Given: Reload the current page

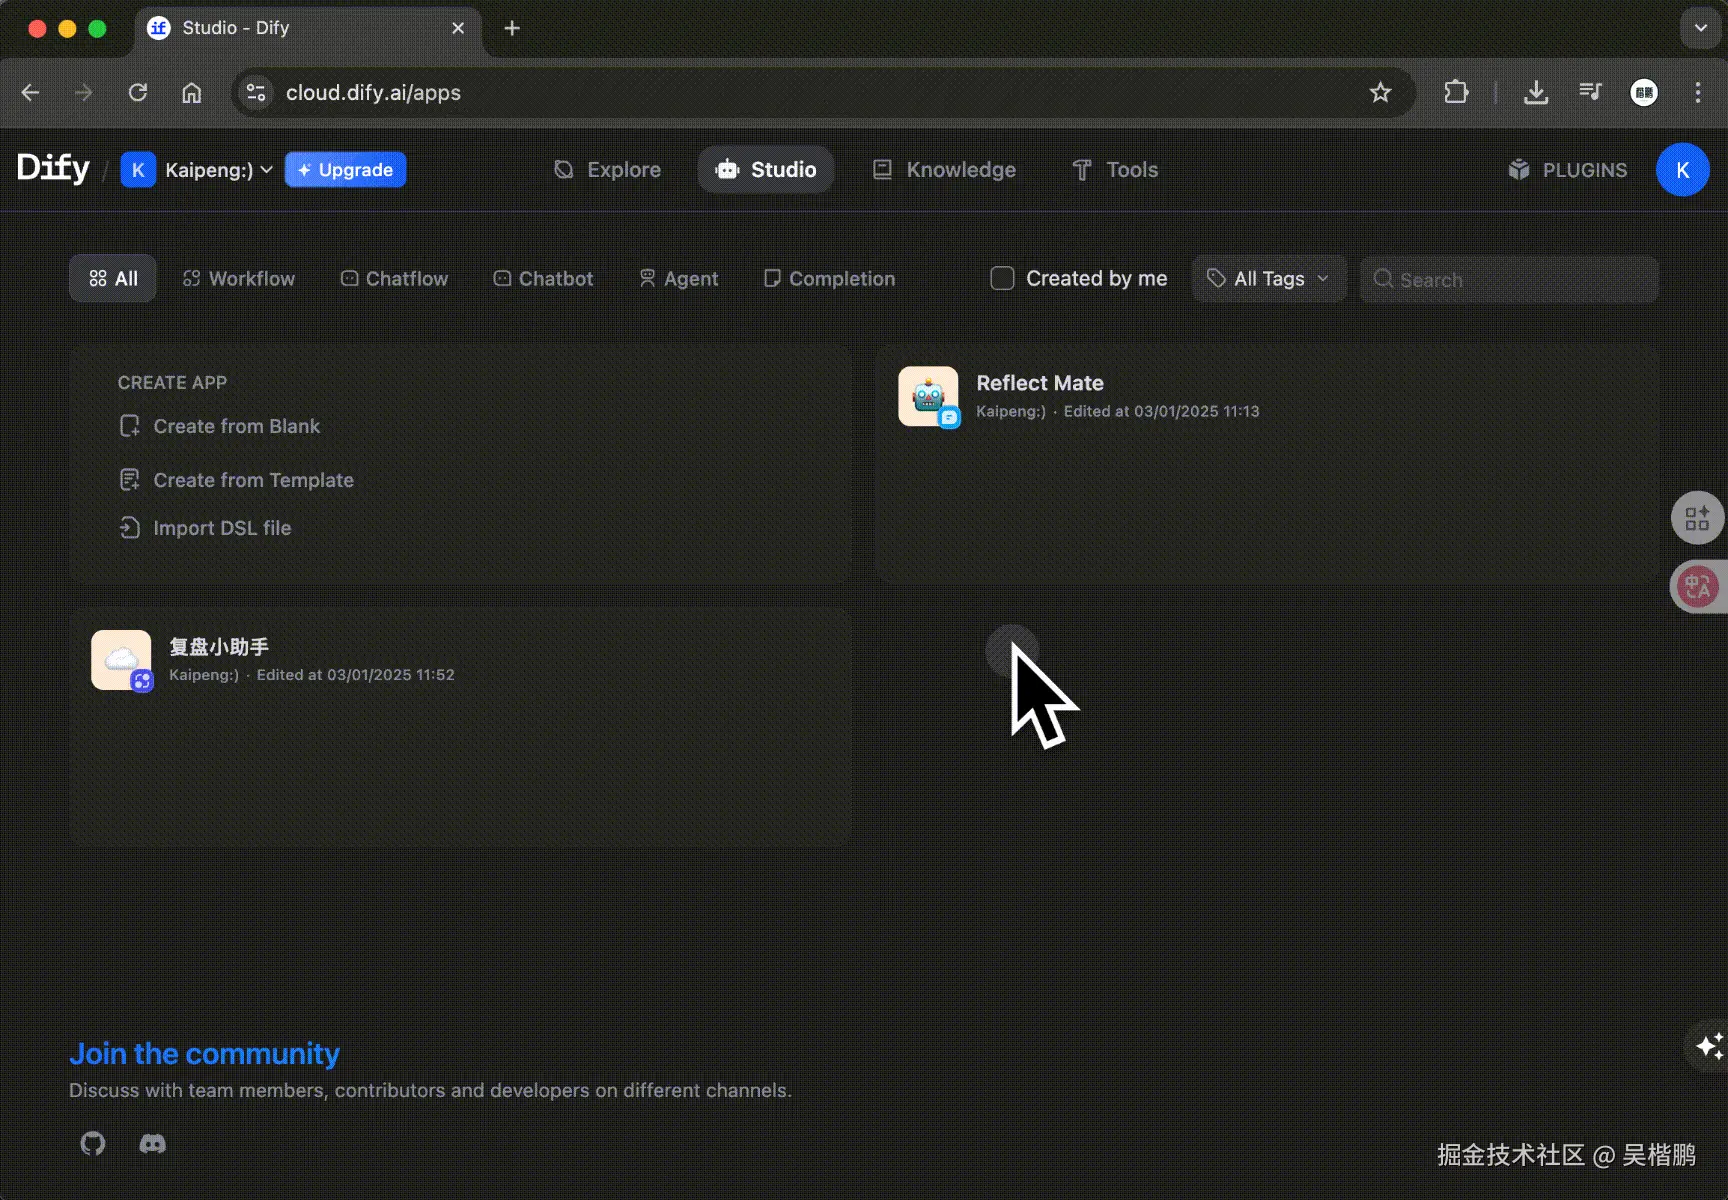Looking at the screenshot, I should coord(138,93).
